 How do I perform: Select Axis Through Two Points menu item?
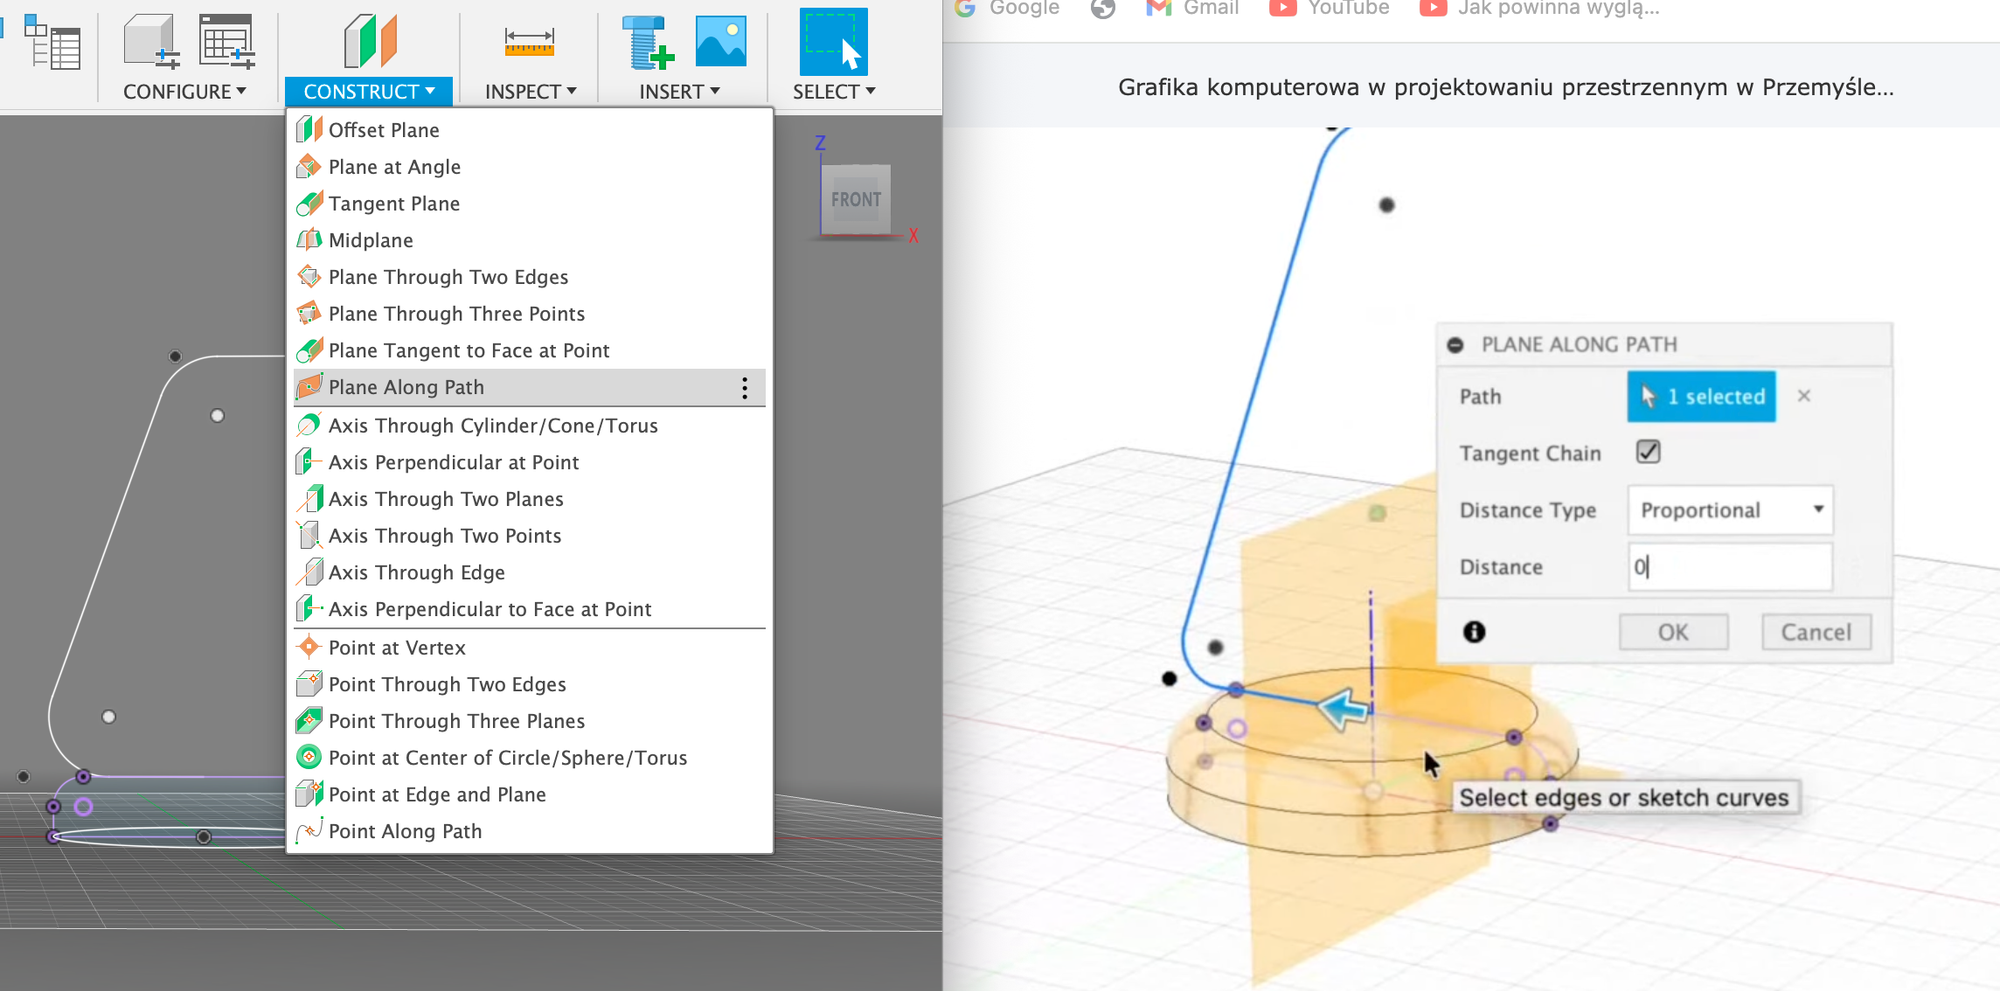[x=445, y=536]
